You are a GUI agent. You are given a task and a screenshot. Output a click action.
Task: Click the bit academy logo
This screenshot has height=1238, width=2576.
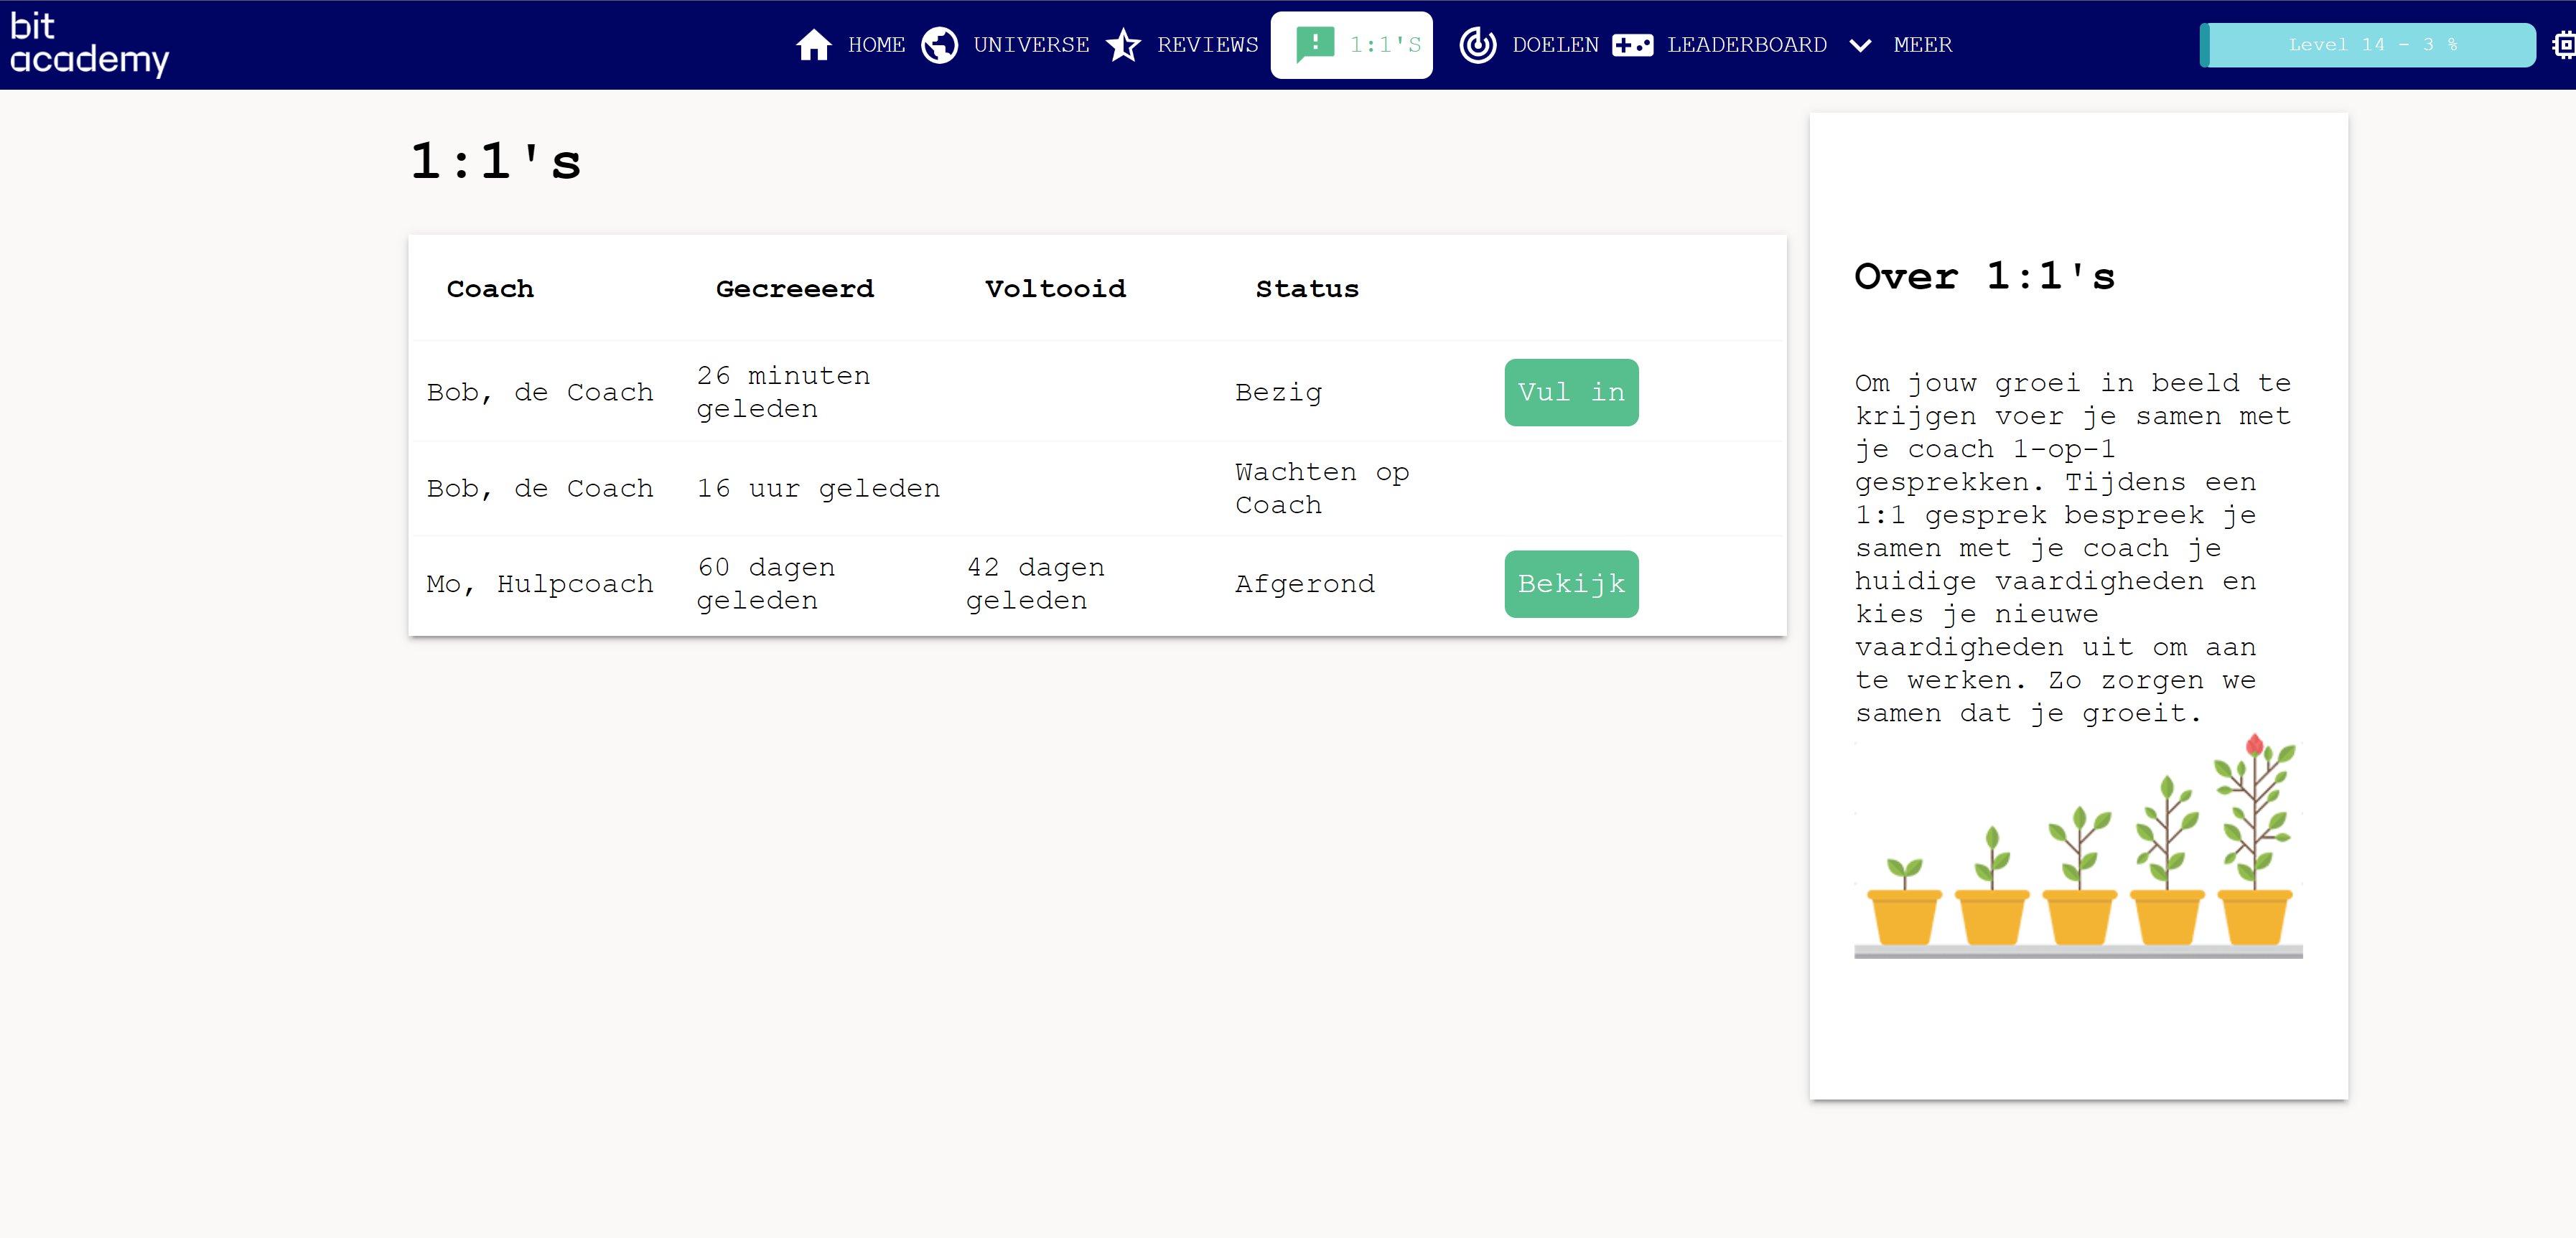pyautogui.click(x=89, y=44)
